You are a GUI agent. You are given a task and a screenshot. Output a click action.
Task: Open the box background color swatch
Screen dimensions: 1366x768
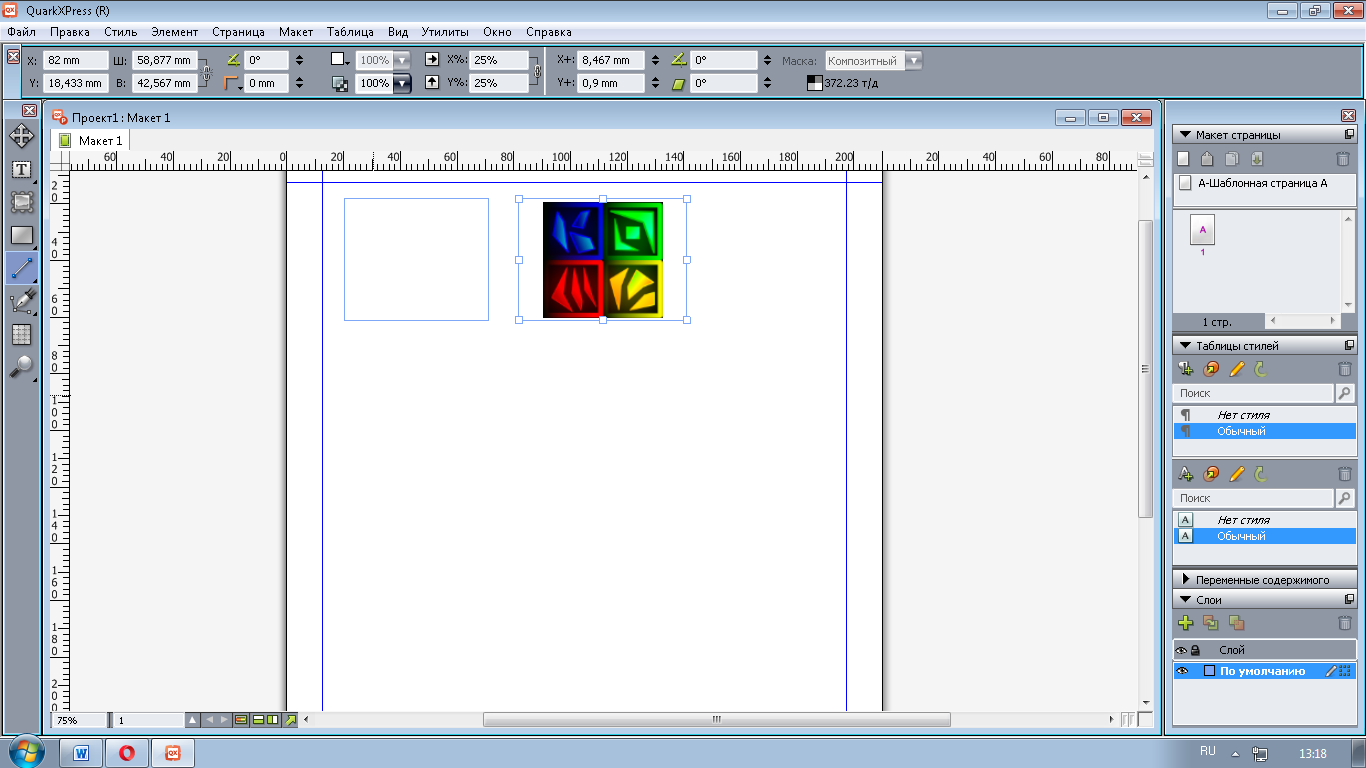(x=340, y=60)
